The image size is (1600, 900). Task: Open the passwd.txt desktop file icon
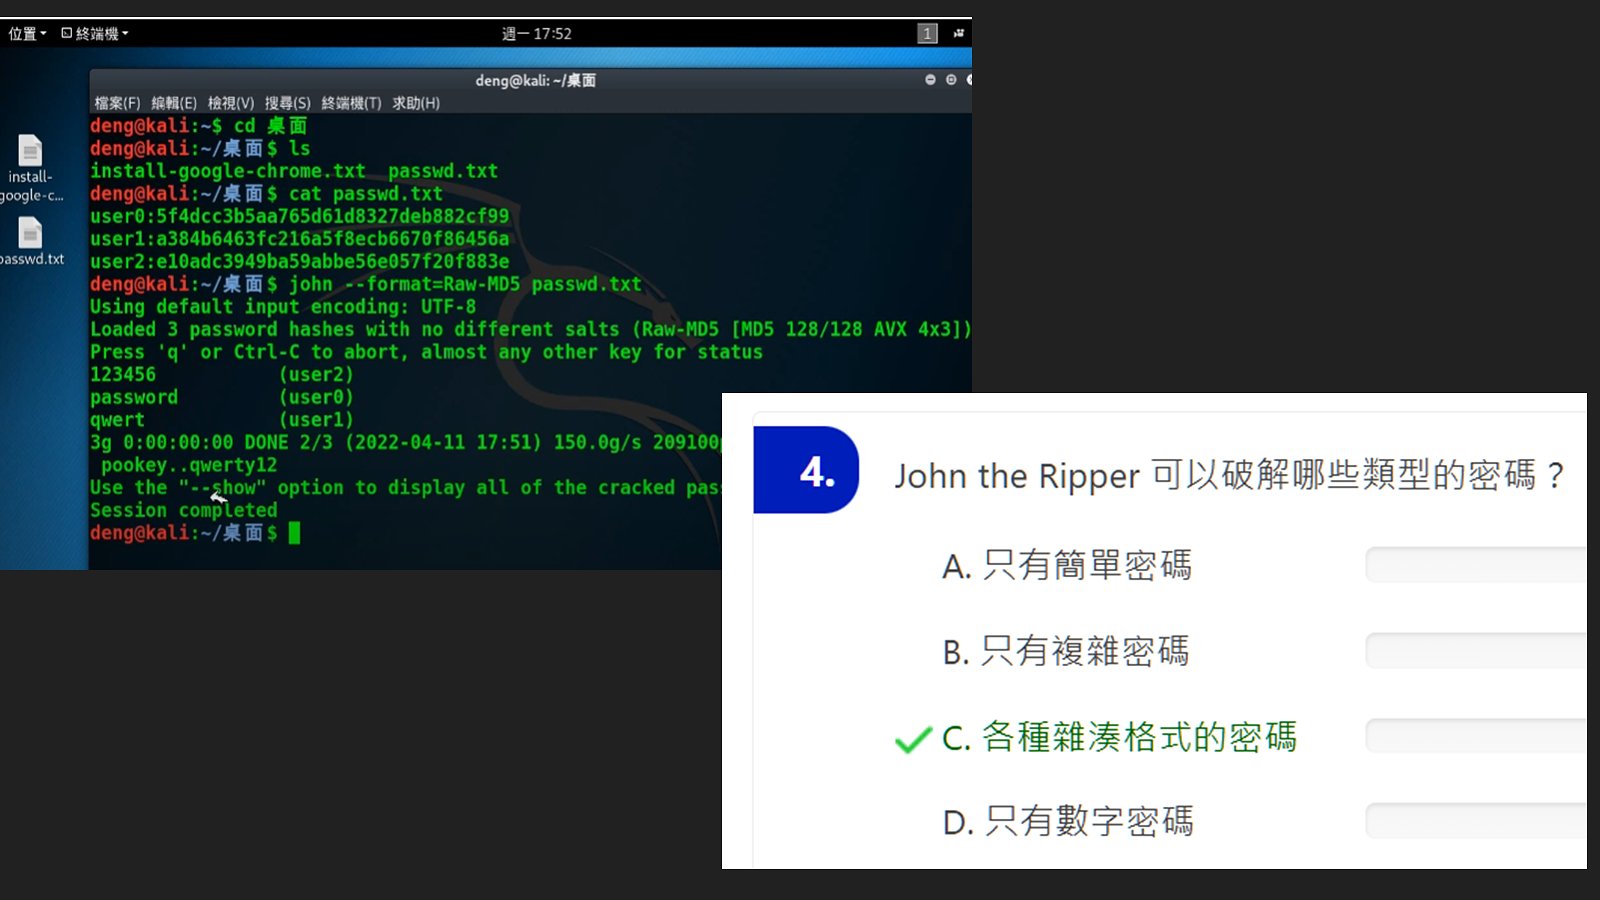(30, 233)
